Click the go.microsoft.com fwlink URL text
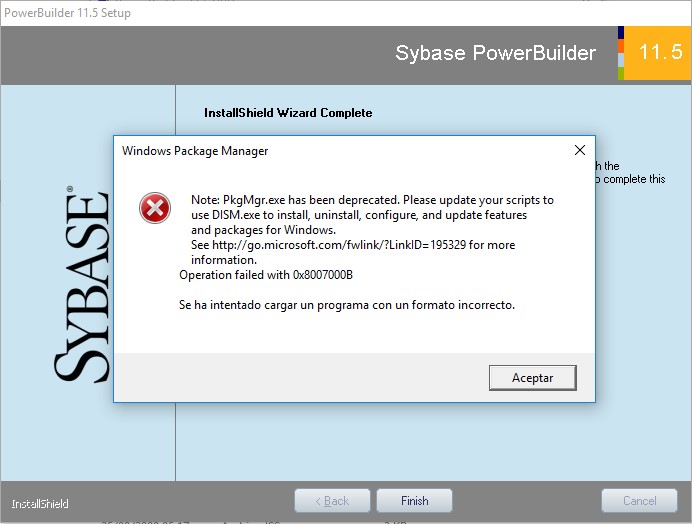 coord(339,245)
